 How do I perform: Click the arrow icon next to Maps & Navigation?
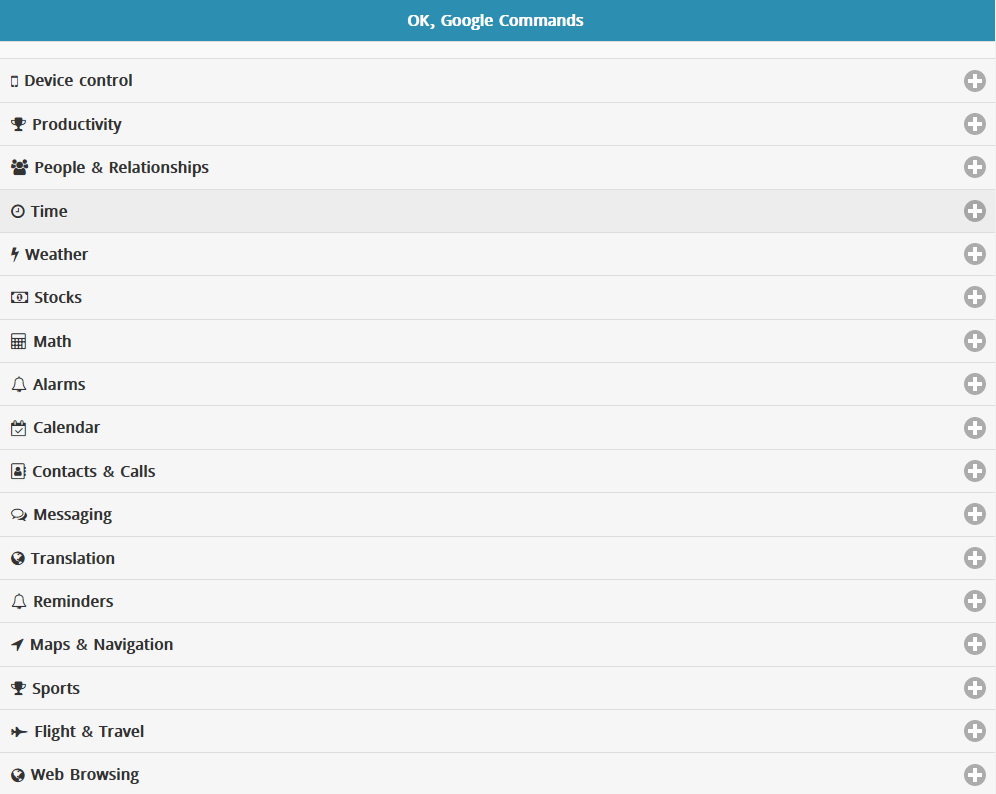[17, 645]
